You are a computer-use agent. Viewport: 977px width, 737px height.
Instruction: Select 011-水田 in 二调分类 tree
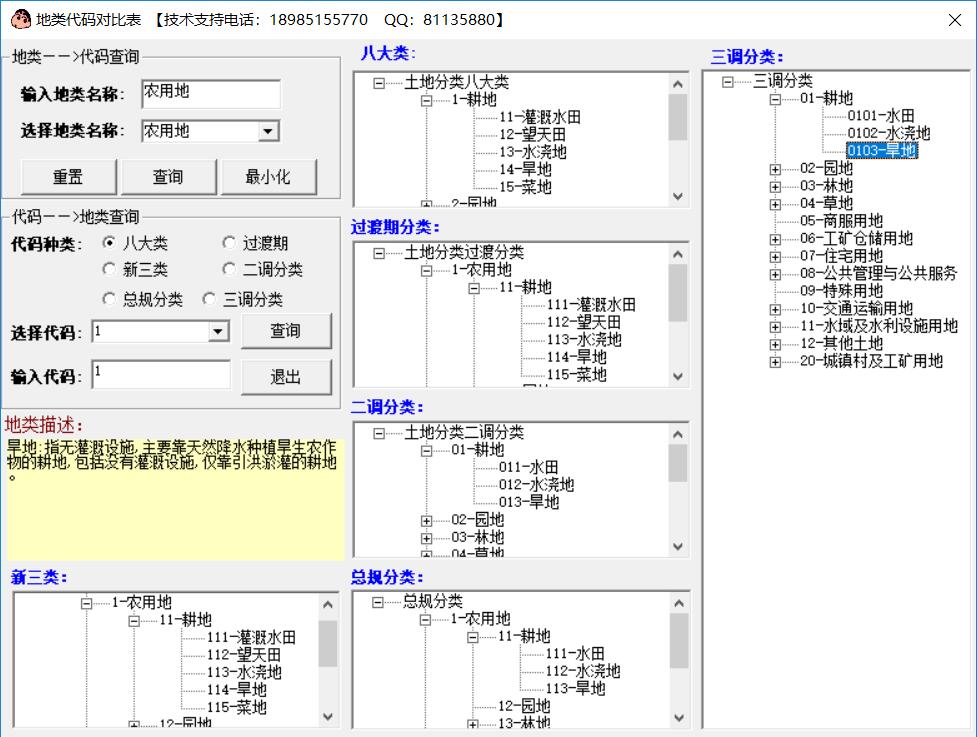pos(528,467)
